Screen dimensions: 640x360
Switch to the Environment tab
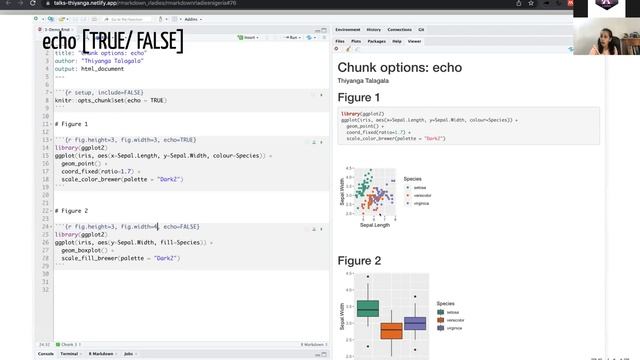[348, 30]
